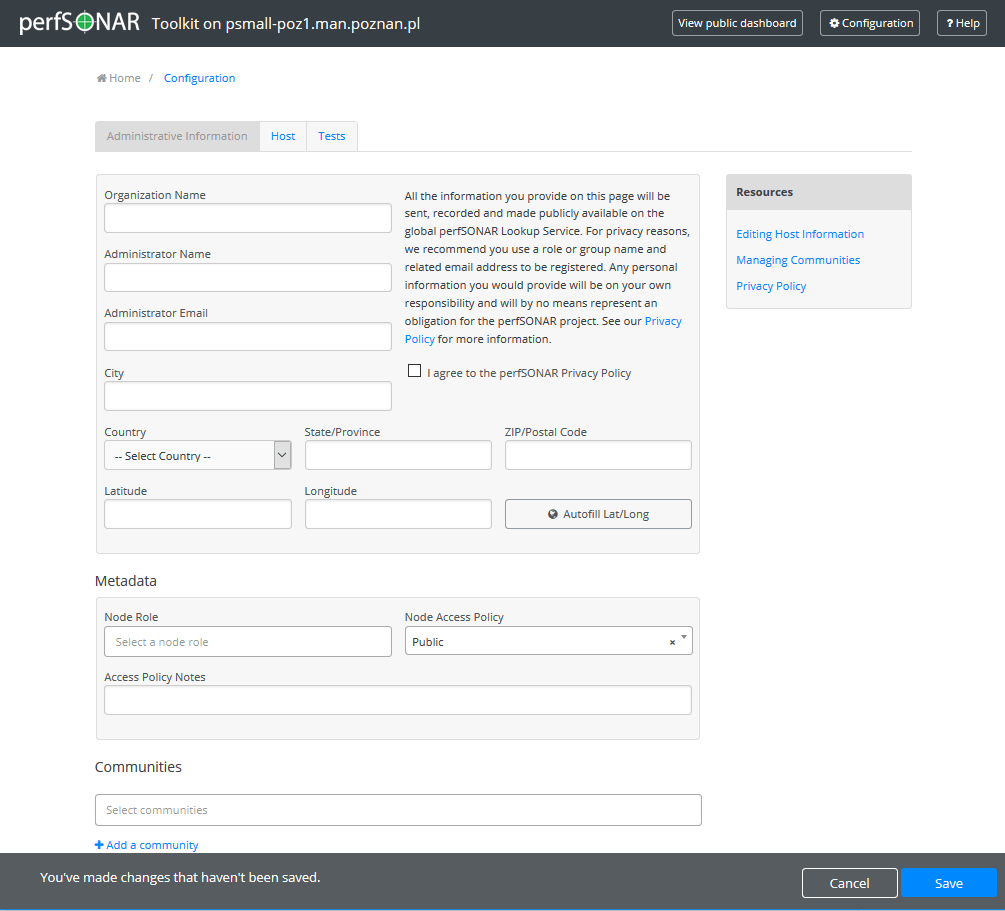The image size is (1005, 911).
Task: Click the Organization Name input field
Action: [247, 217]
